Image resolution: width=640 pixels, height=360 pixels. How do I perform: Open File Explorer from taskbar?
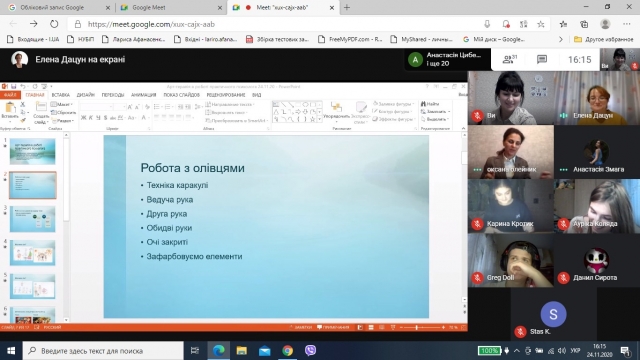241,351
